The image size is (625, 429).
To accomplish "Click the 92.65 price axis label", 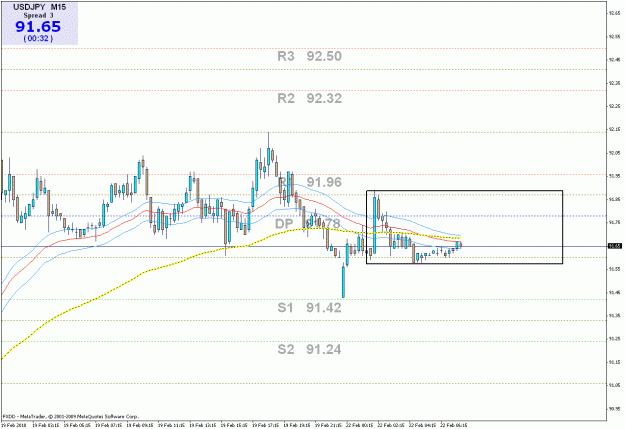I will click(x=614, y=13).
